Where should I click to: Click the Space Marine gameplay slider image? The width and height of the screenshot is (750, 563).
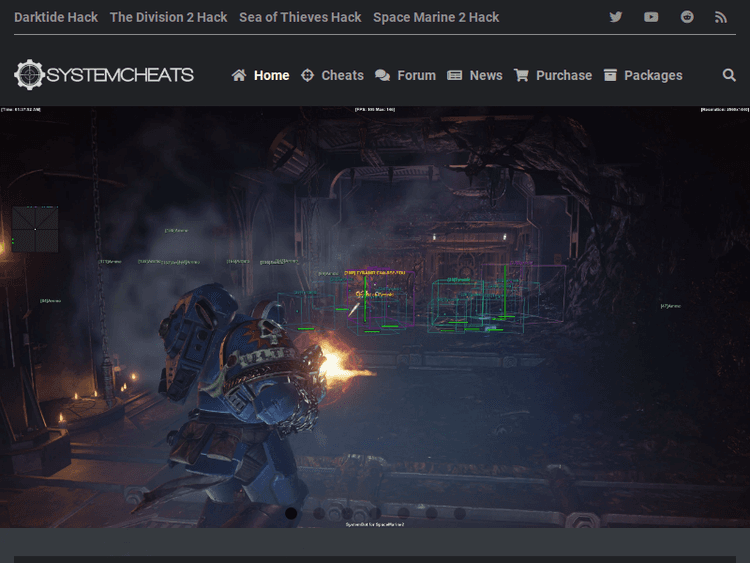point(375,320)
